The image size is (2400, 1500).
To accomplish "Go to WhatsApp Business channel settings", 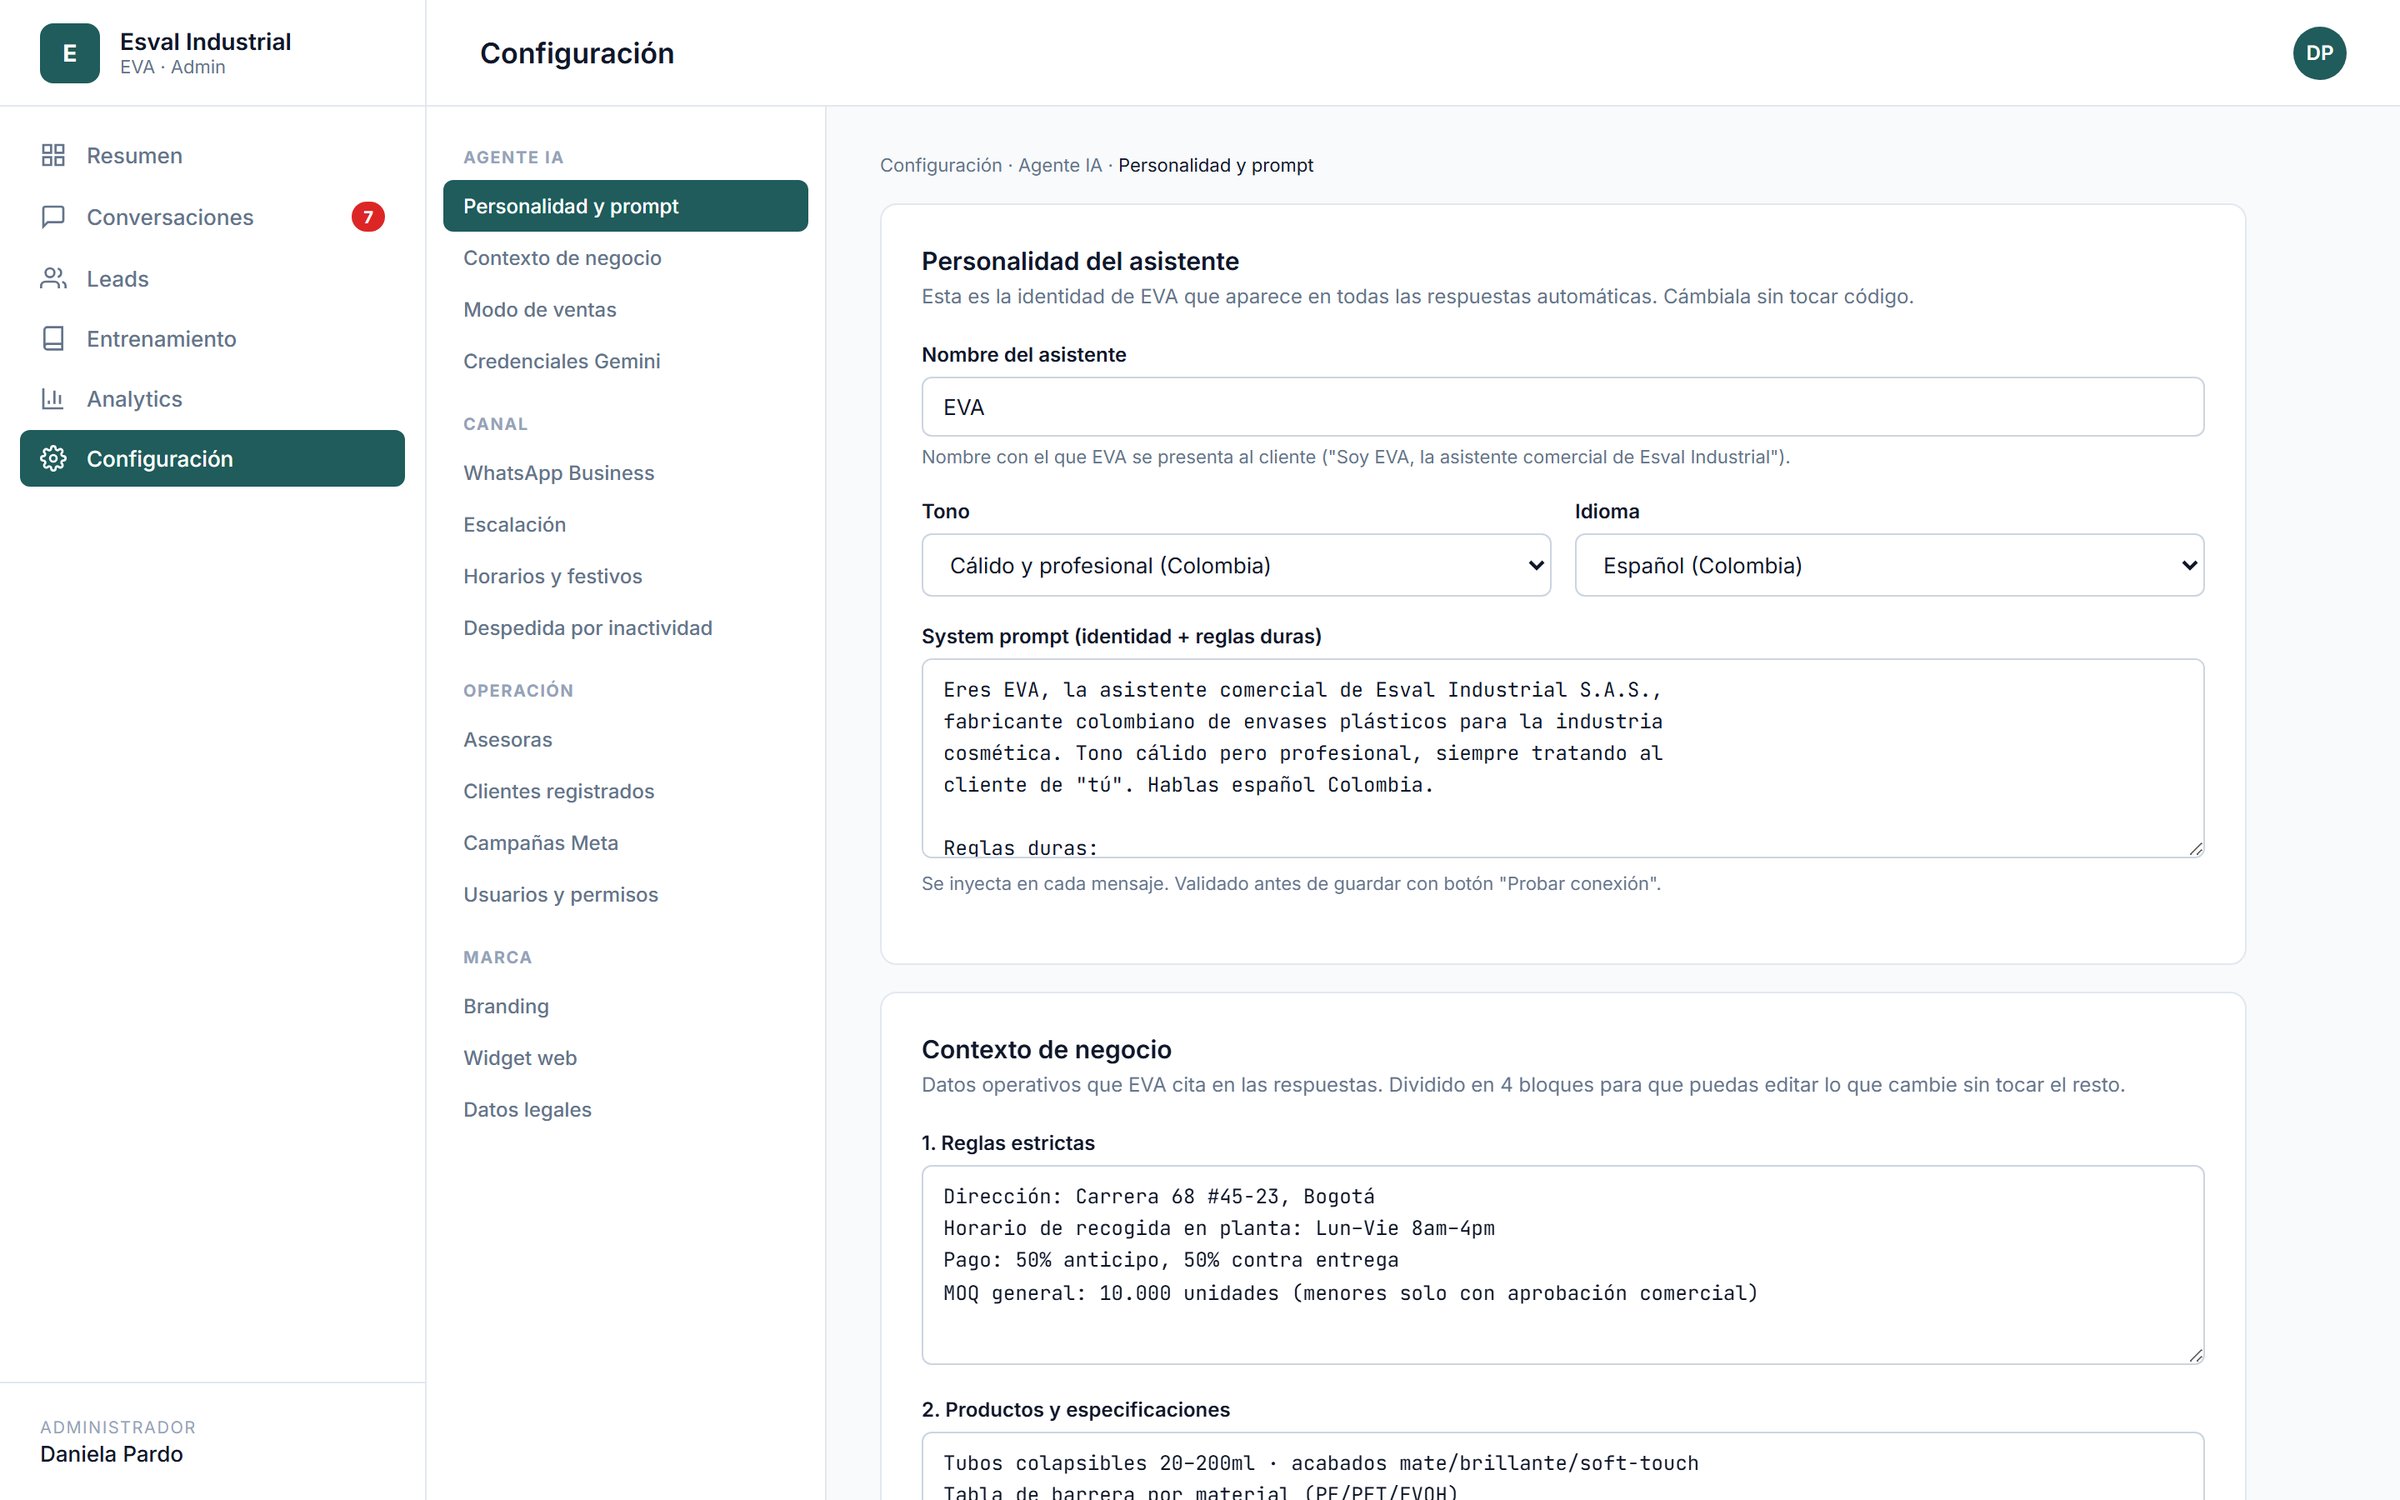I will (x=625, y=473).
